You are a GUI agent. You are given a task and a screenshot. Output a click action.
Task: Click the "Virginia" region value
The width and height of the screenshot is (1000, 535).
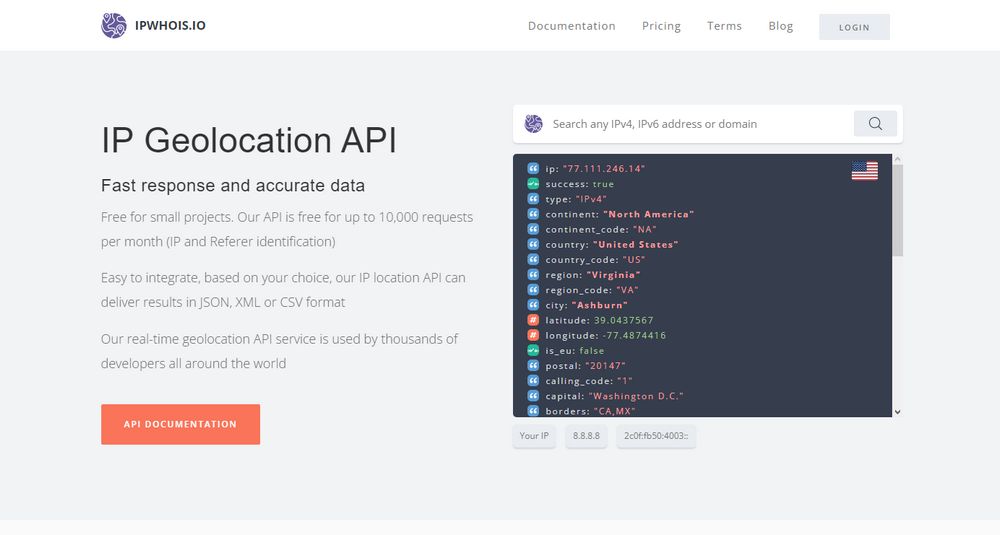[613, 275]
